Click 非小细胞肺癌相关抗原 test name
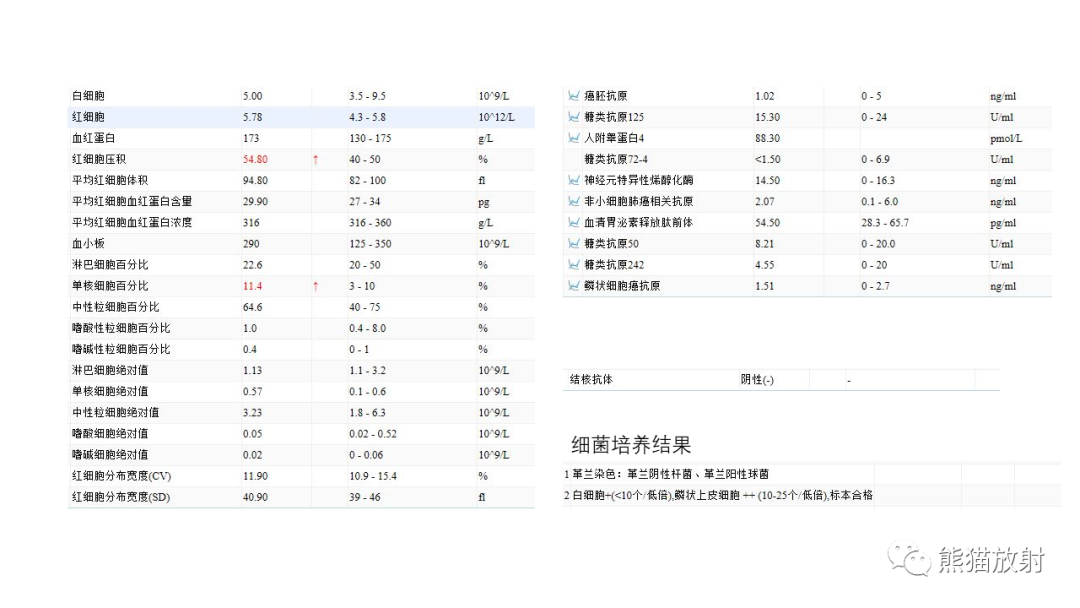This screenshot has height=608, width=1080. click(x=638, y=202)
